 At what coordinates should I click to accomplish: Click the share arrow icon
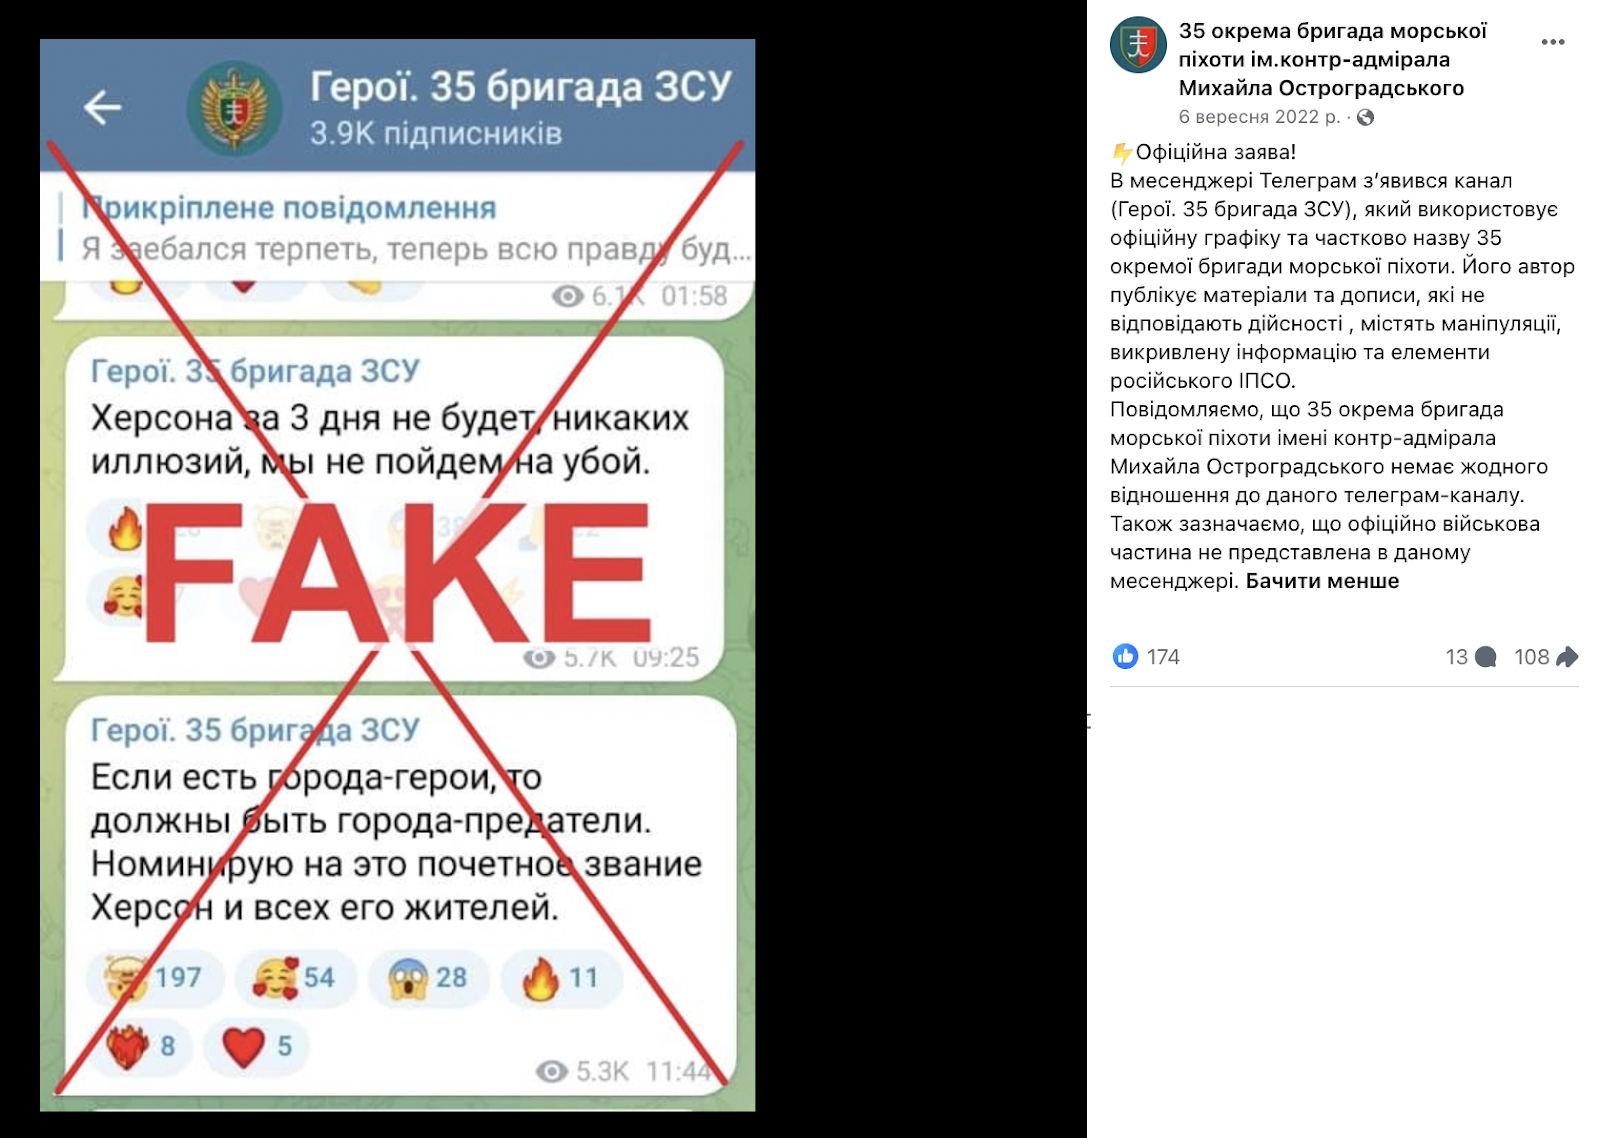tap(1567, 657)
